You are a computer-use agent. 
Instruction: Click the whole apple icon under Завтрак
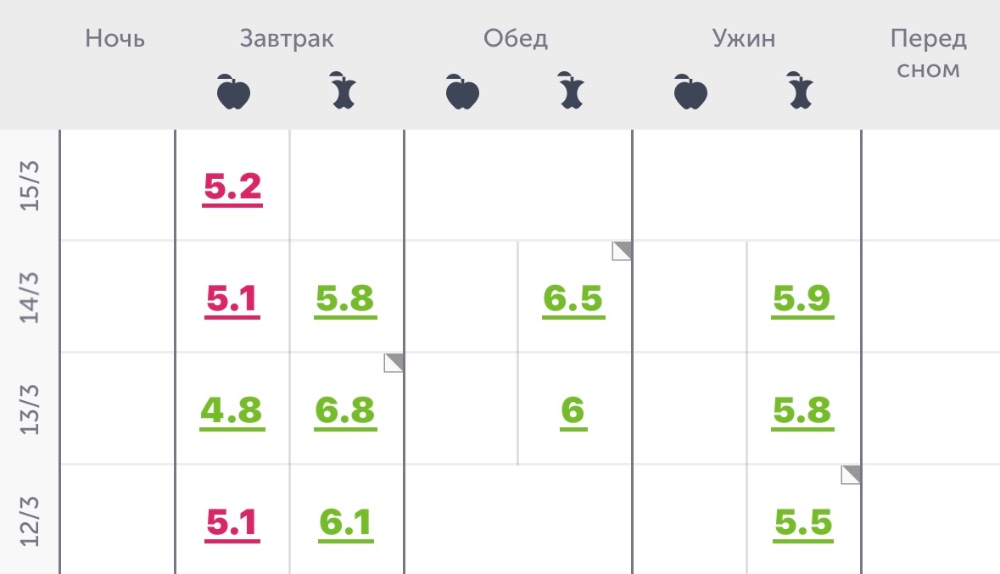(x=233, y=92)
